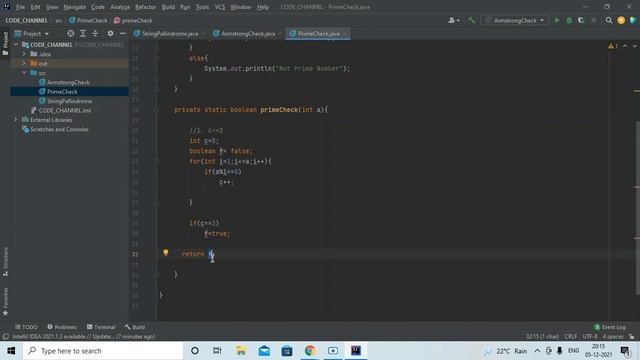Click the quick-fix light bulb

pyautogui.click(x=166, y=253)
